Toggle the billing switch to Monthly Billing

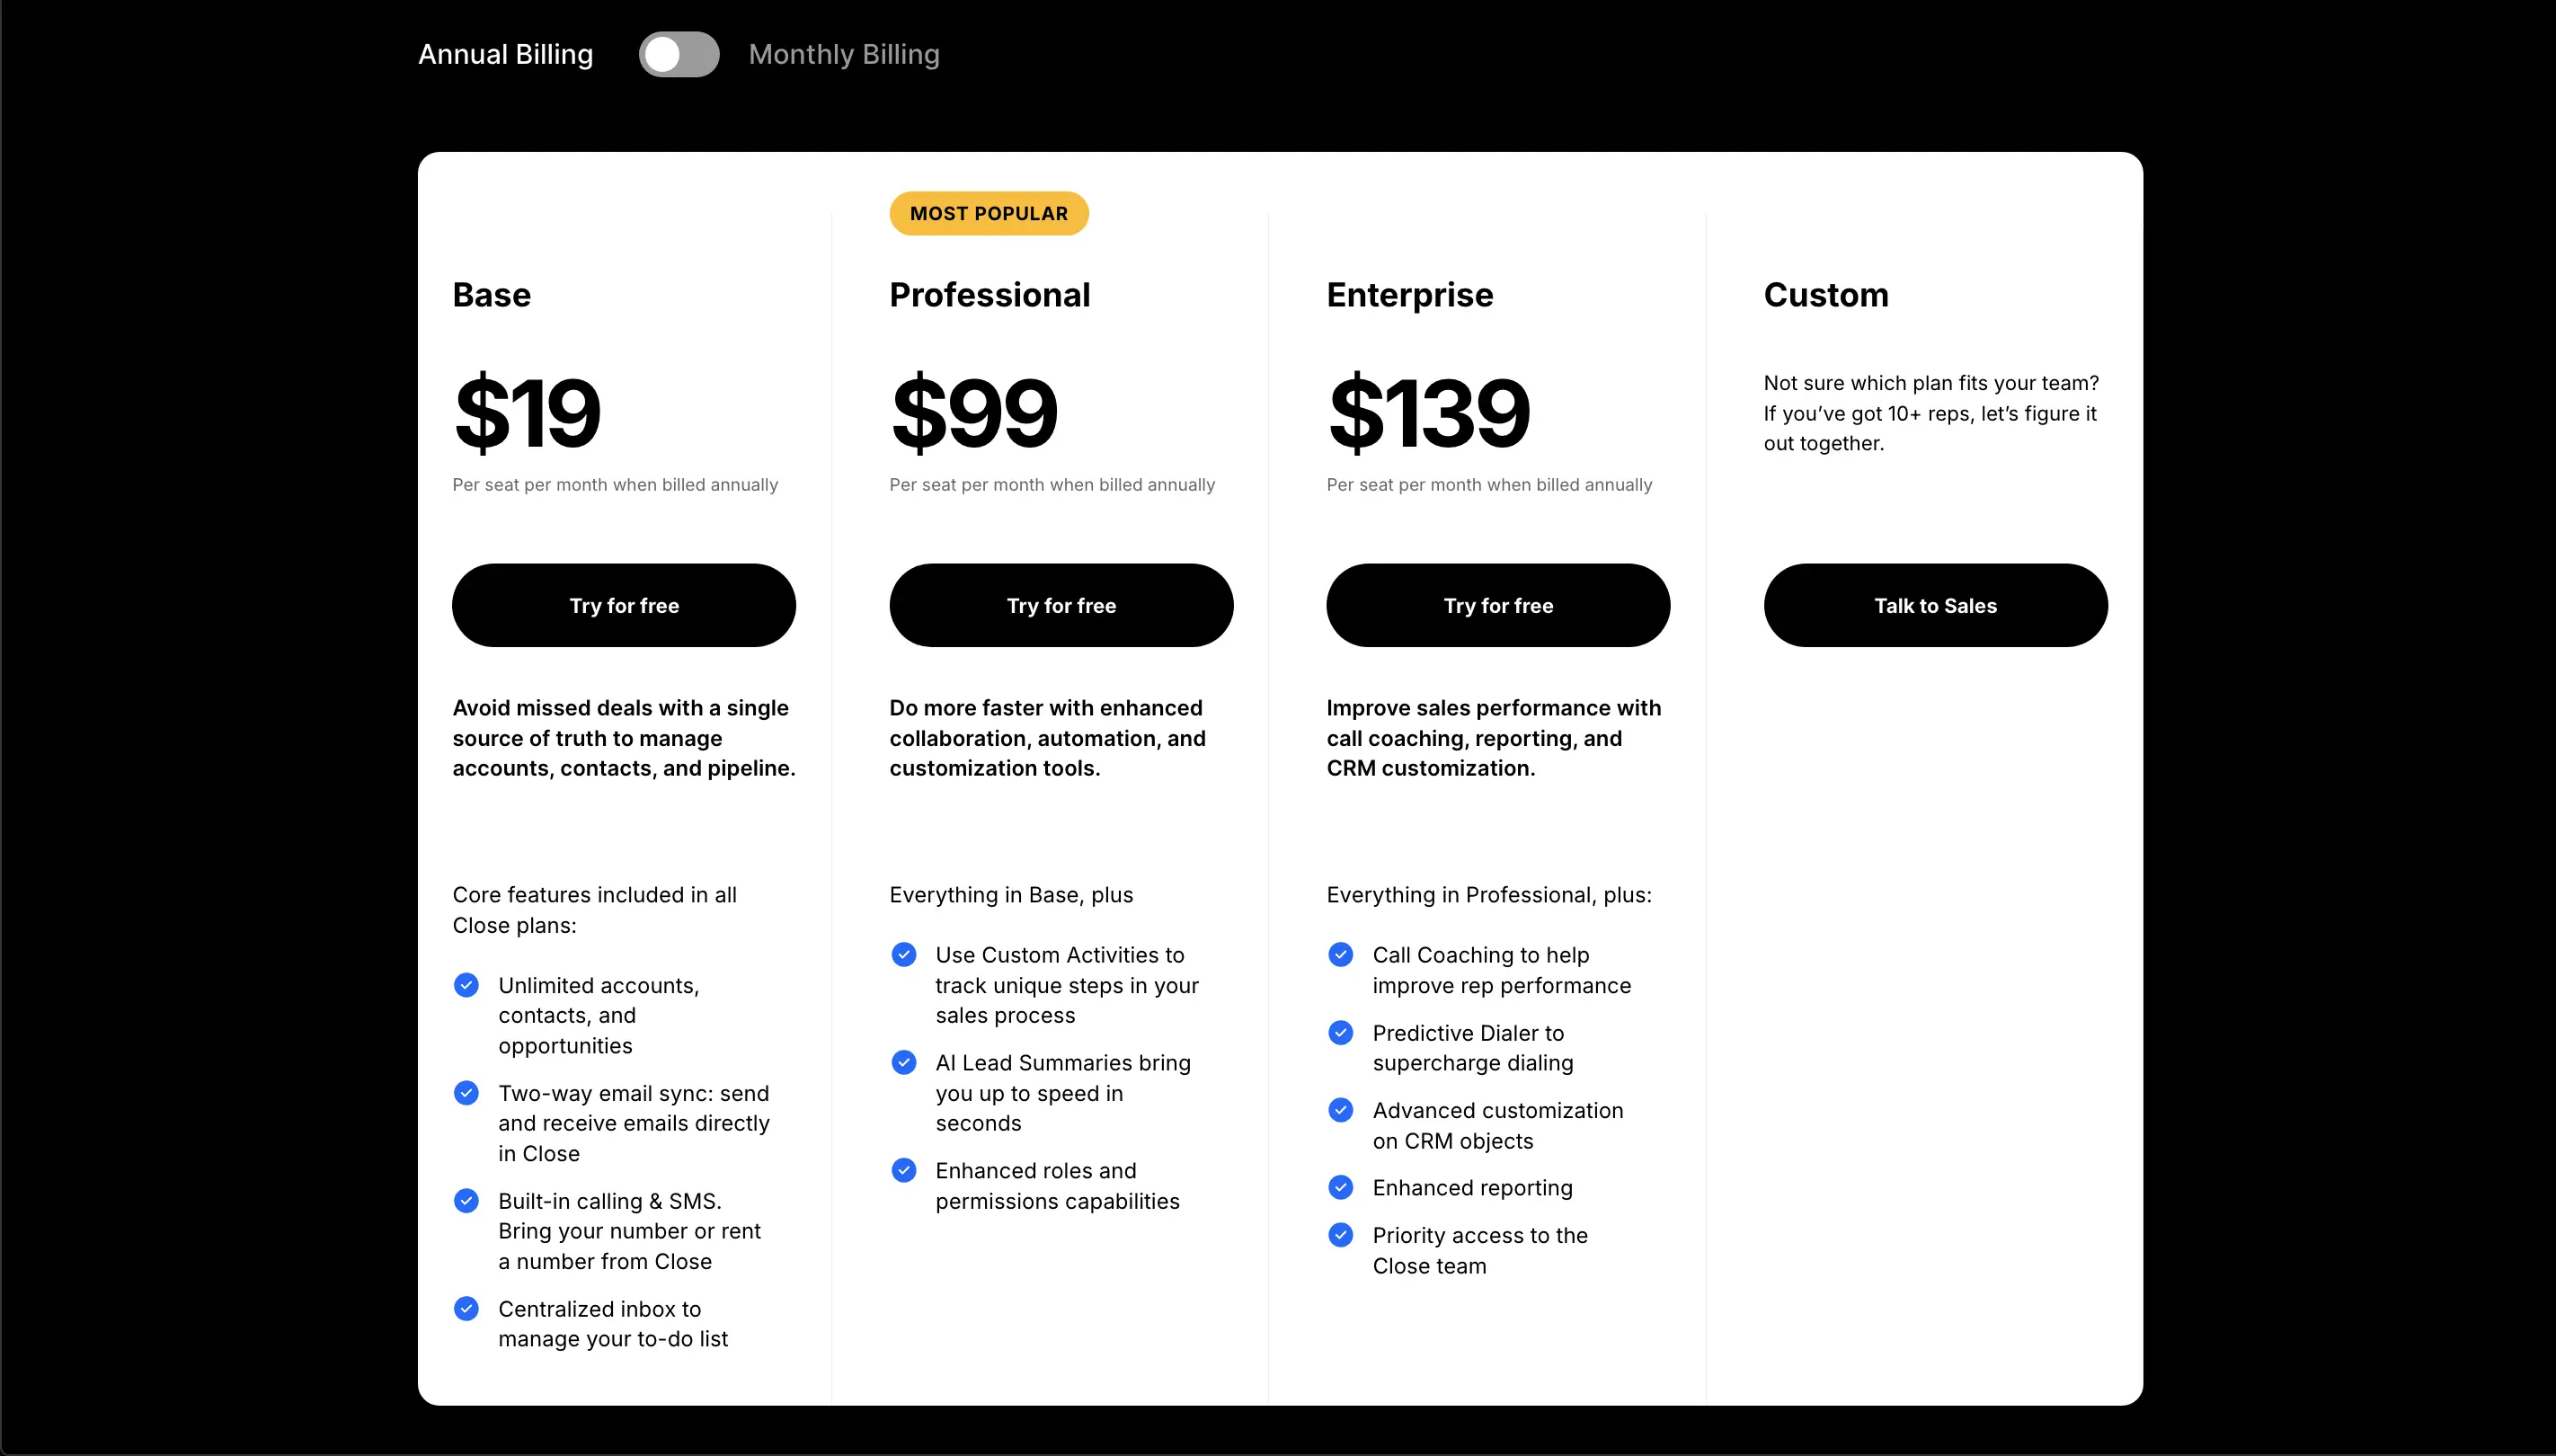[x=678, y=54]
